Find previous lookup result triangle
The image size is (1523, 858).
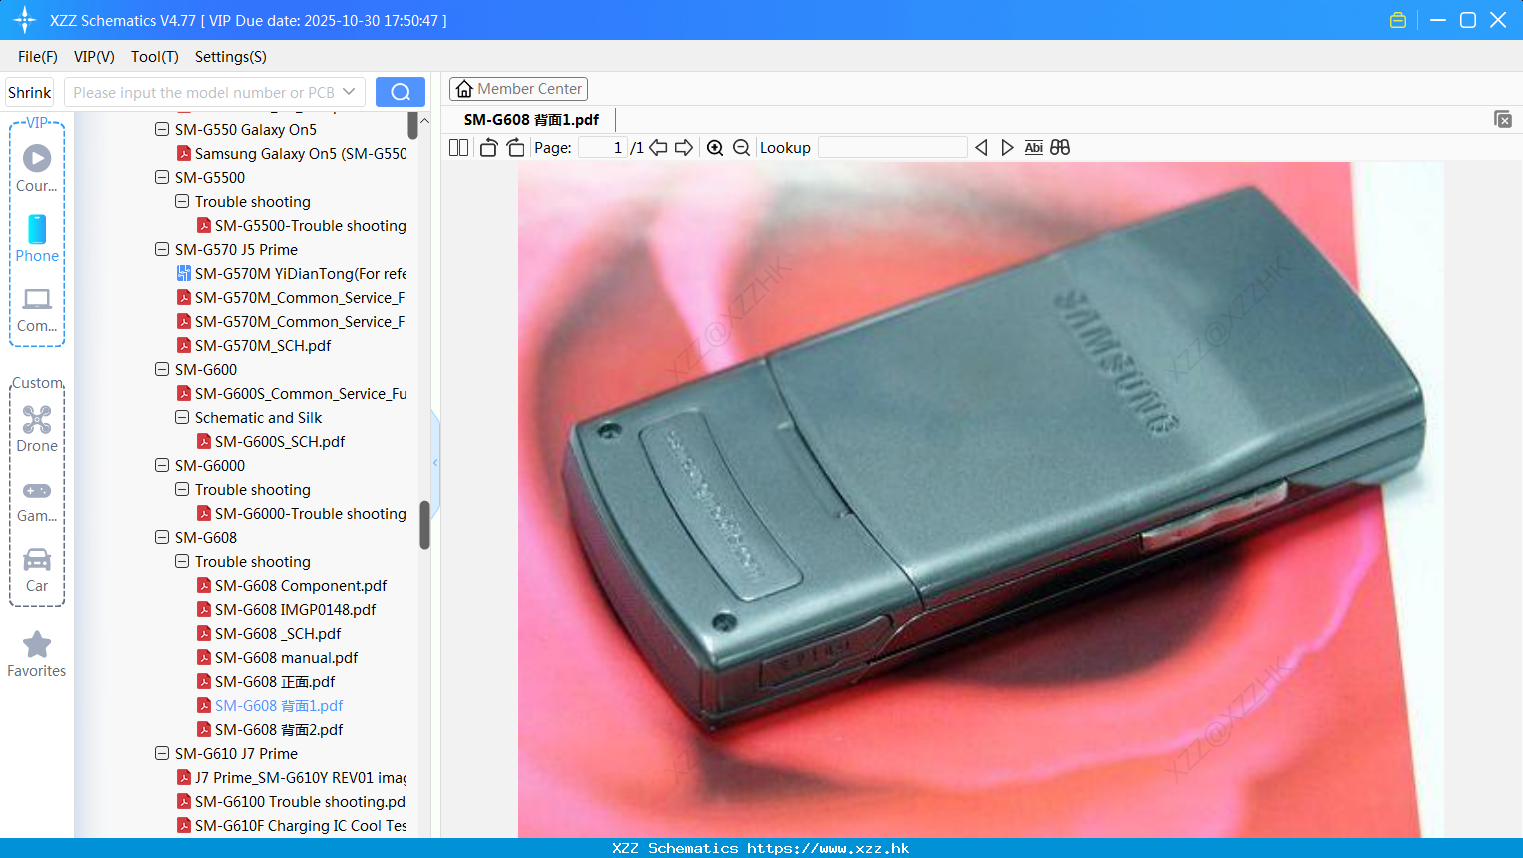[981, 148]
